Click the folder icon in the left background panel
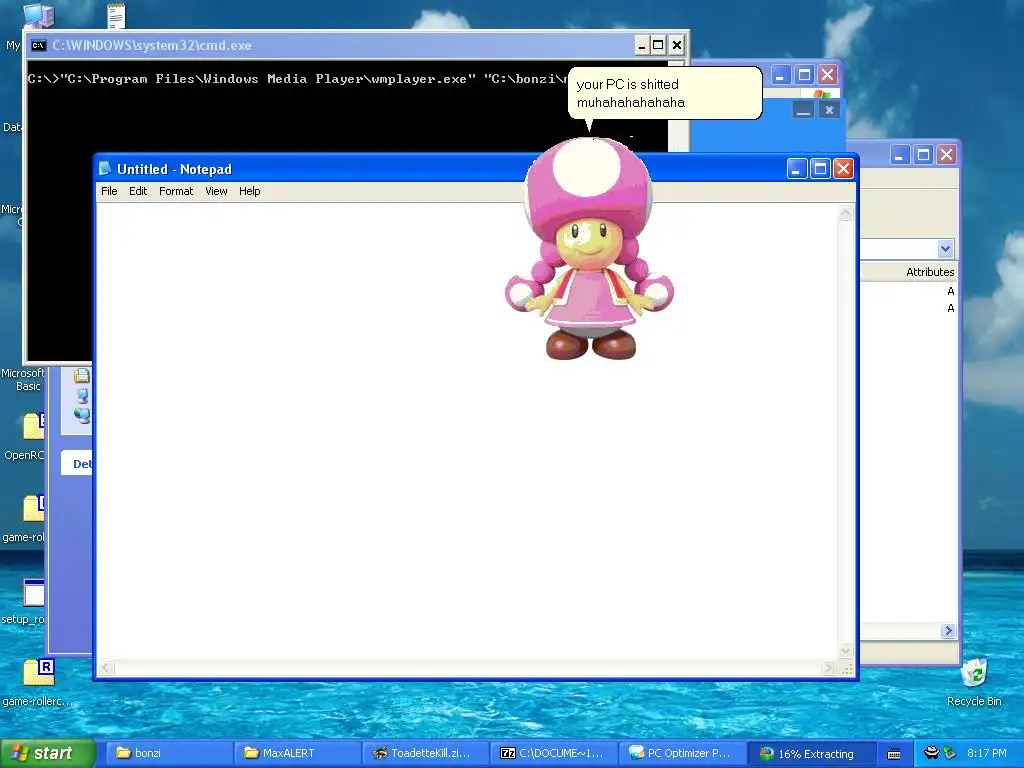The width and height of the screenshot is (1024, 768). click(82, 376)
